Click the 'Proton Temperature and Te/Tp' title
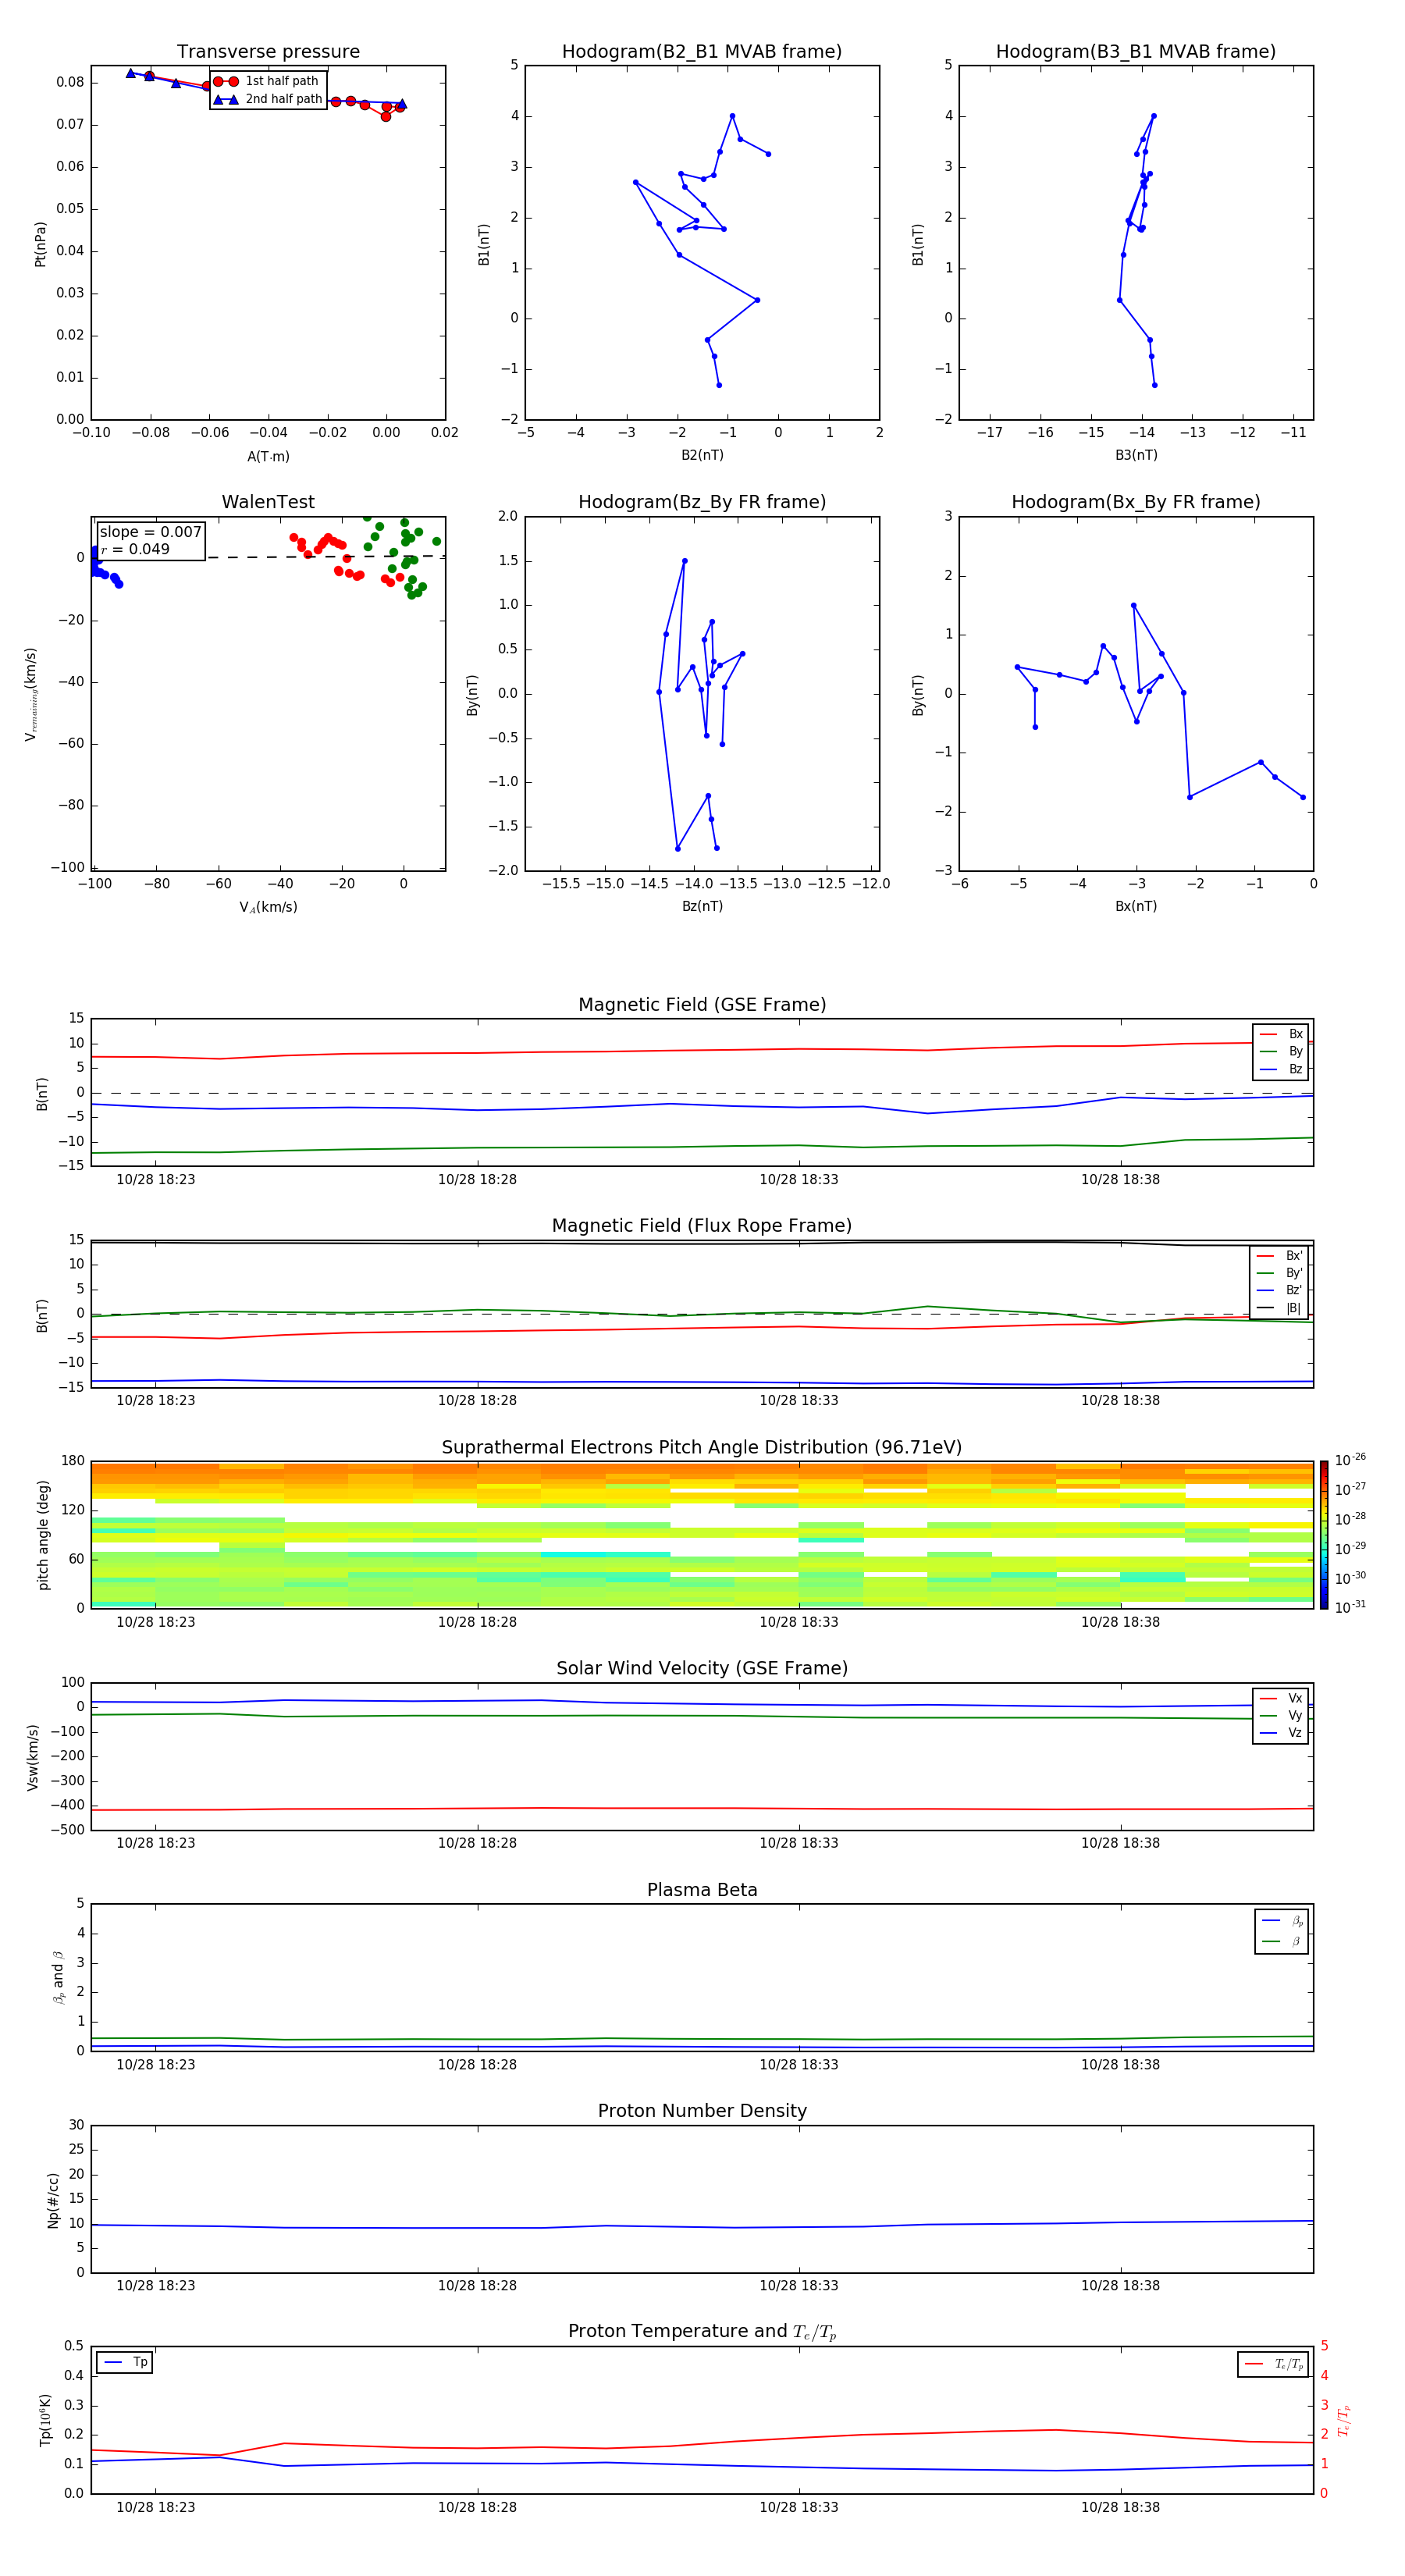1405x2576 pixels. pyautogui.click(x=702, y=2332)
